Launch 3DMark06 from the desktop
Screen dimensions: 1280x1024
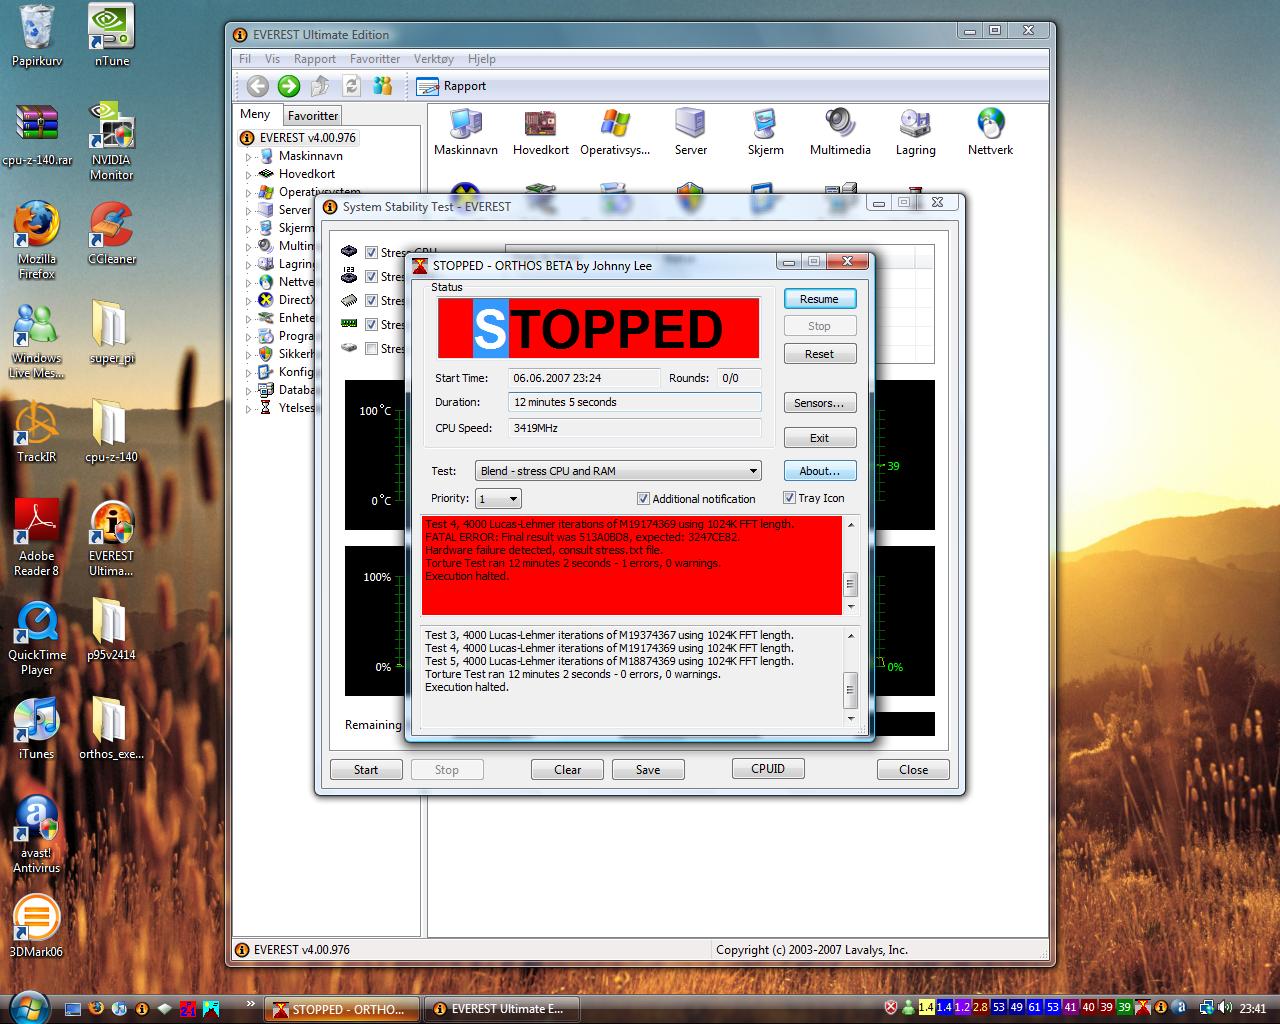click(36, 927)
